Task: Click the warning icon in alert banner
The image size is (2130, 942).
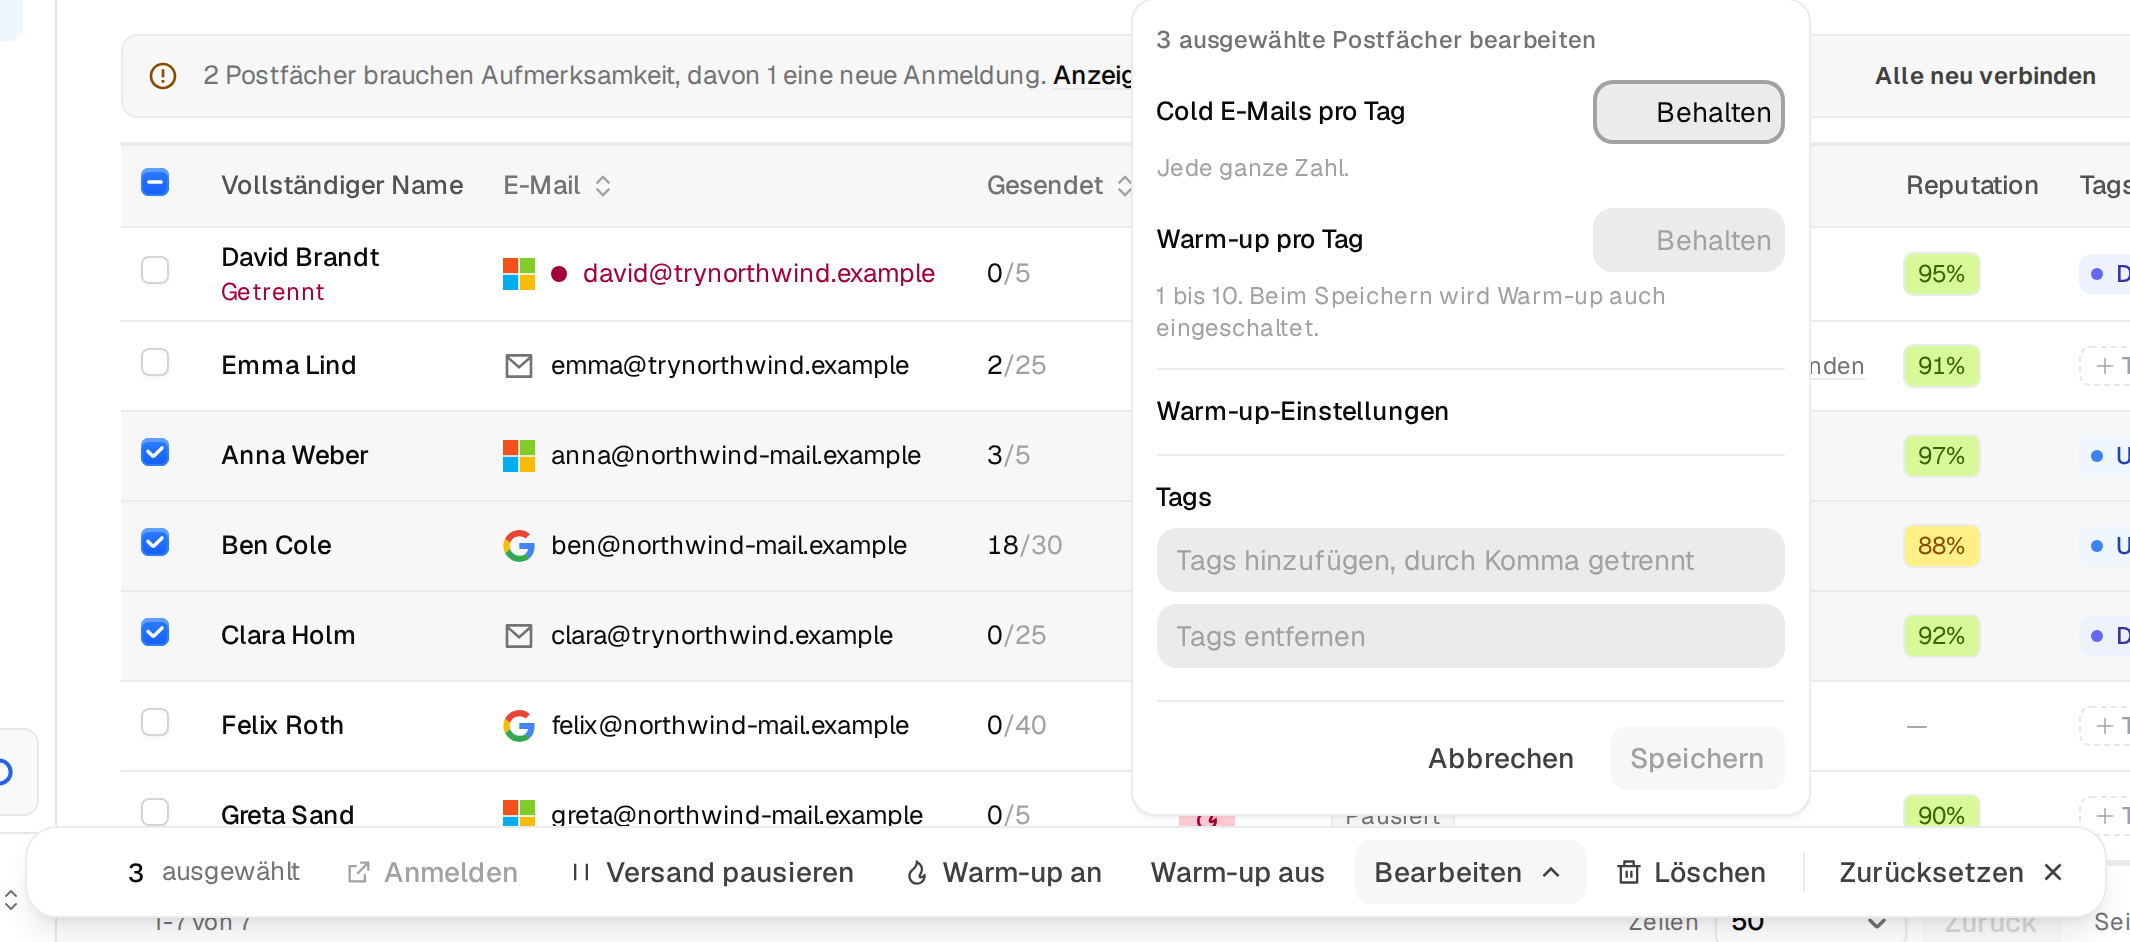Action: (x=163, y=76)
